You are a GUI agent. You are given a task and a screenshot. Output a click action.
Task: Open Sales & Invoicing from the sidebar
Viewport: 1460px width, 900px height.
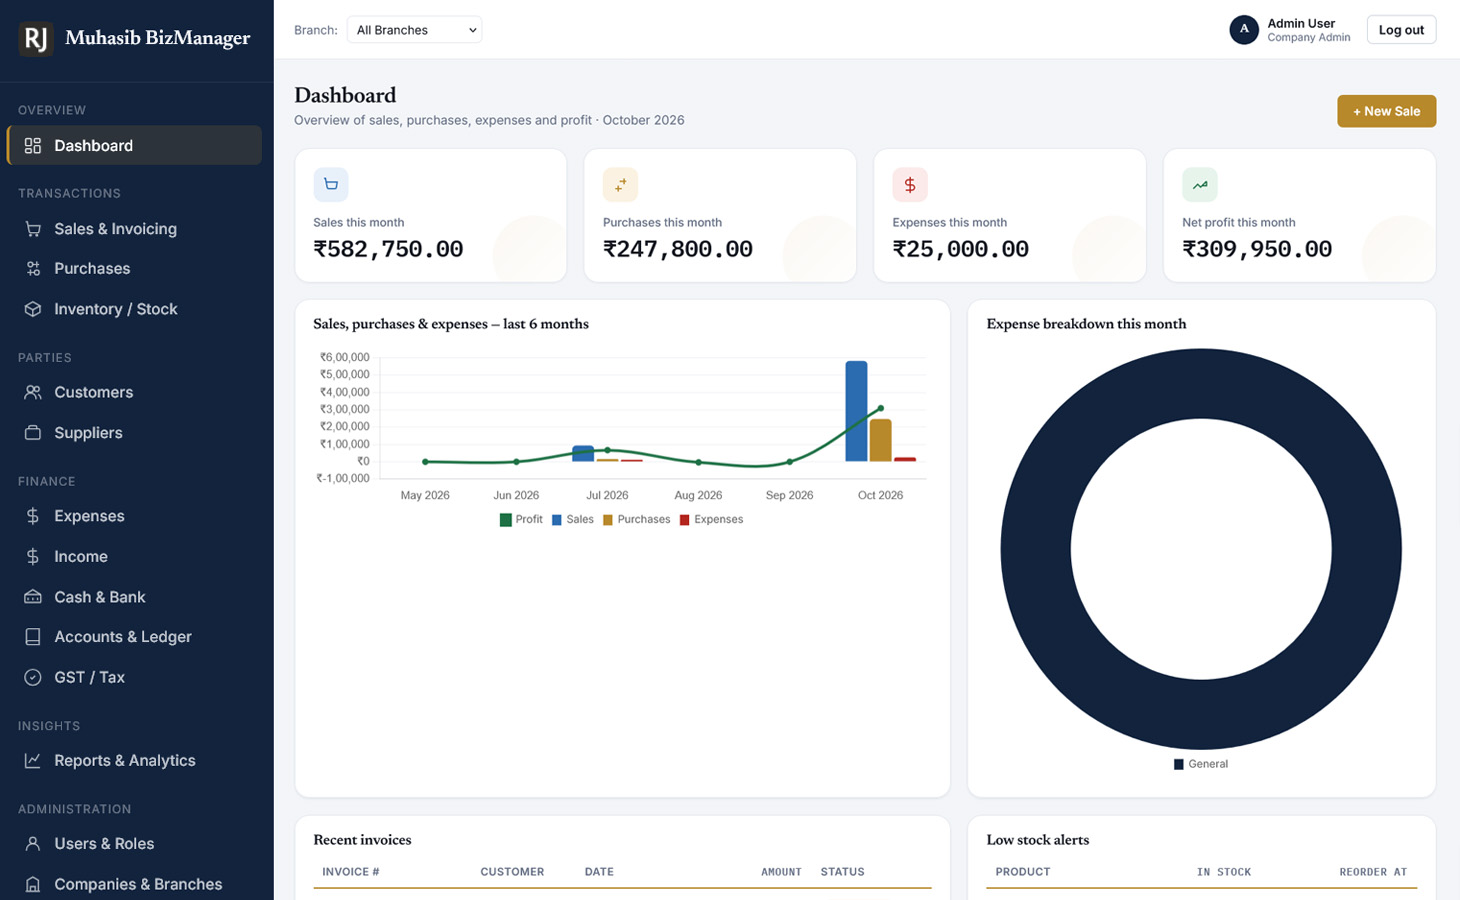point(134,229)
